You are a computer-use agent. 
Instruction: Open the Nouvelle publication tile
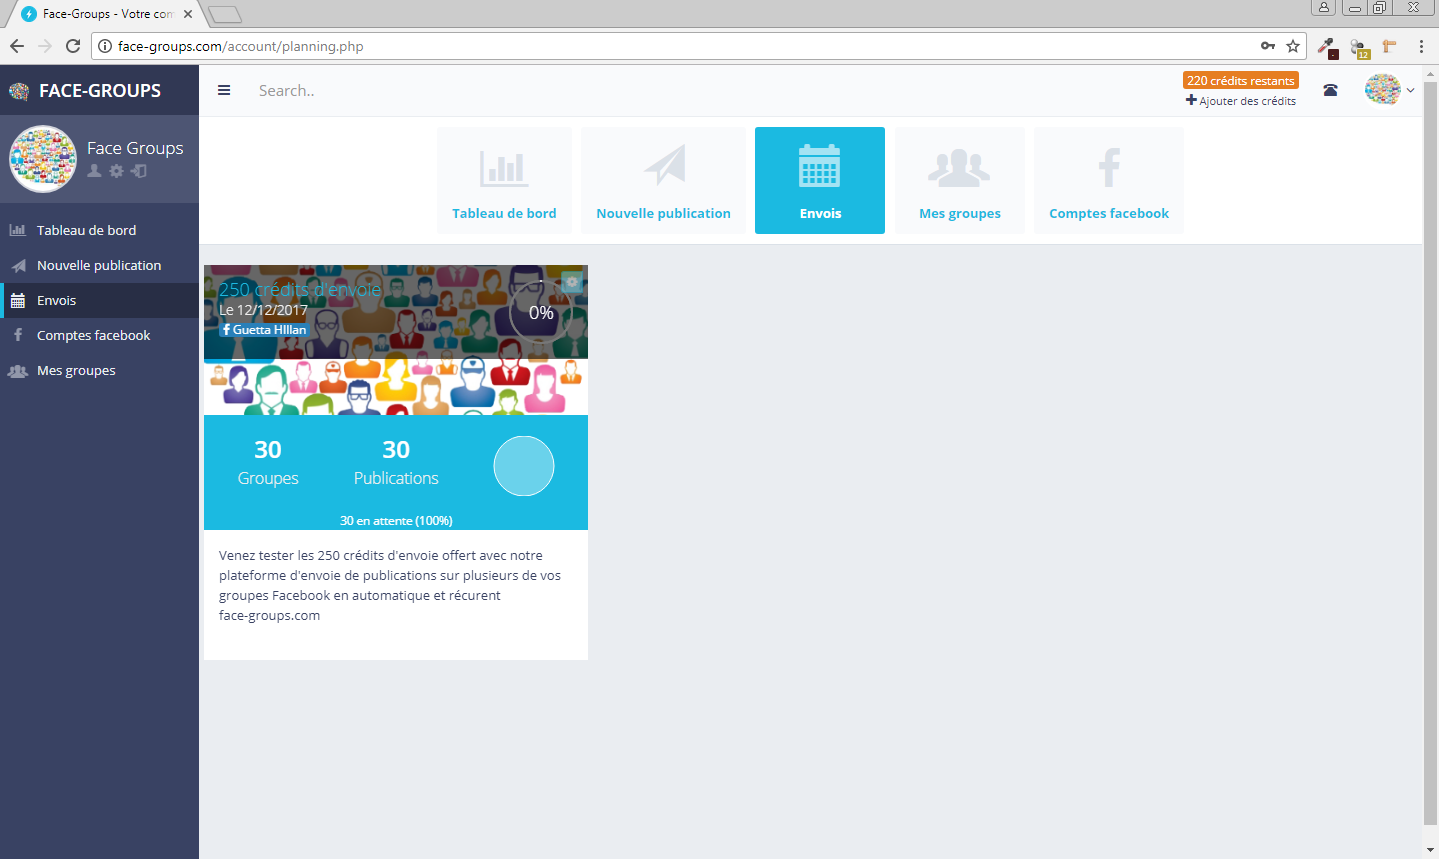coord(663,180)
